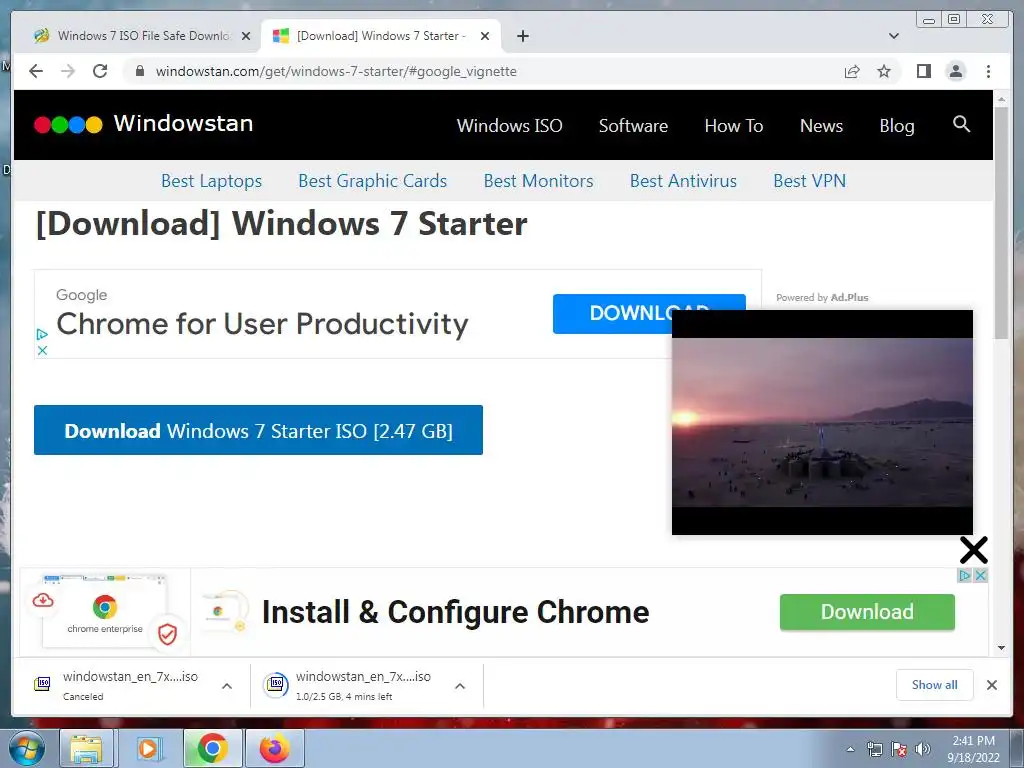
Task: Click the address bar URL field
Action: tap(483, 71)
